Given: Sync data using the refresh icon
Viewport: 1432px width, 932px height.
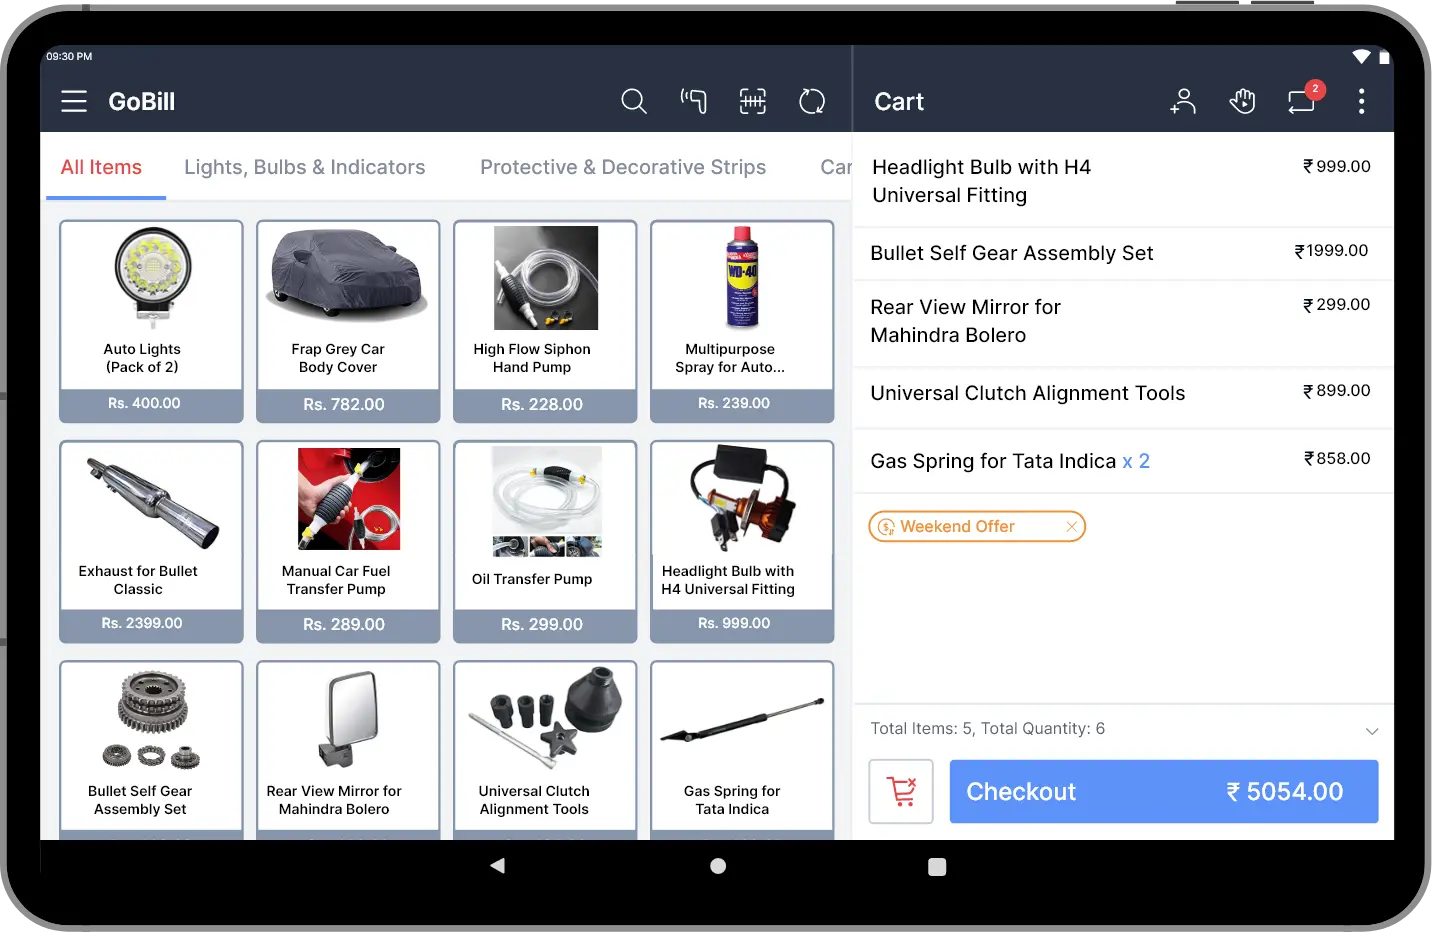Looking at the screenshot, I should coord(812,101).
